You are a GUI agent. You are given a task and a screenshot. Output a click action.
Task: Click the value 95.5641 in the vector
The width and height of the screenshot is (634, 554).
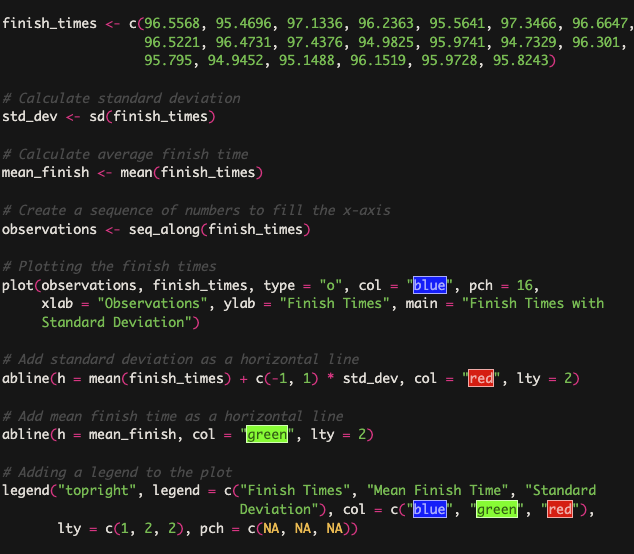click(457, 23)
